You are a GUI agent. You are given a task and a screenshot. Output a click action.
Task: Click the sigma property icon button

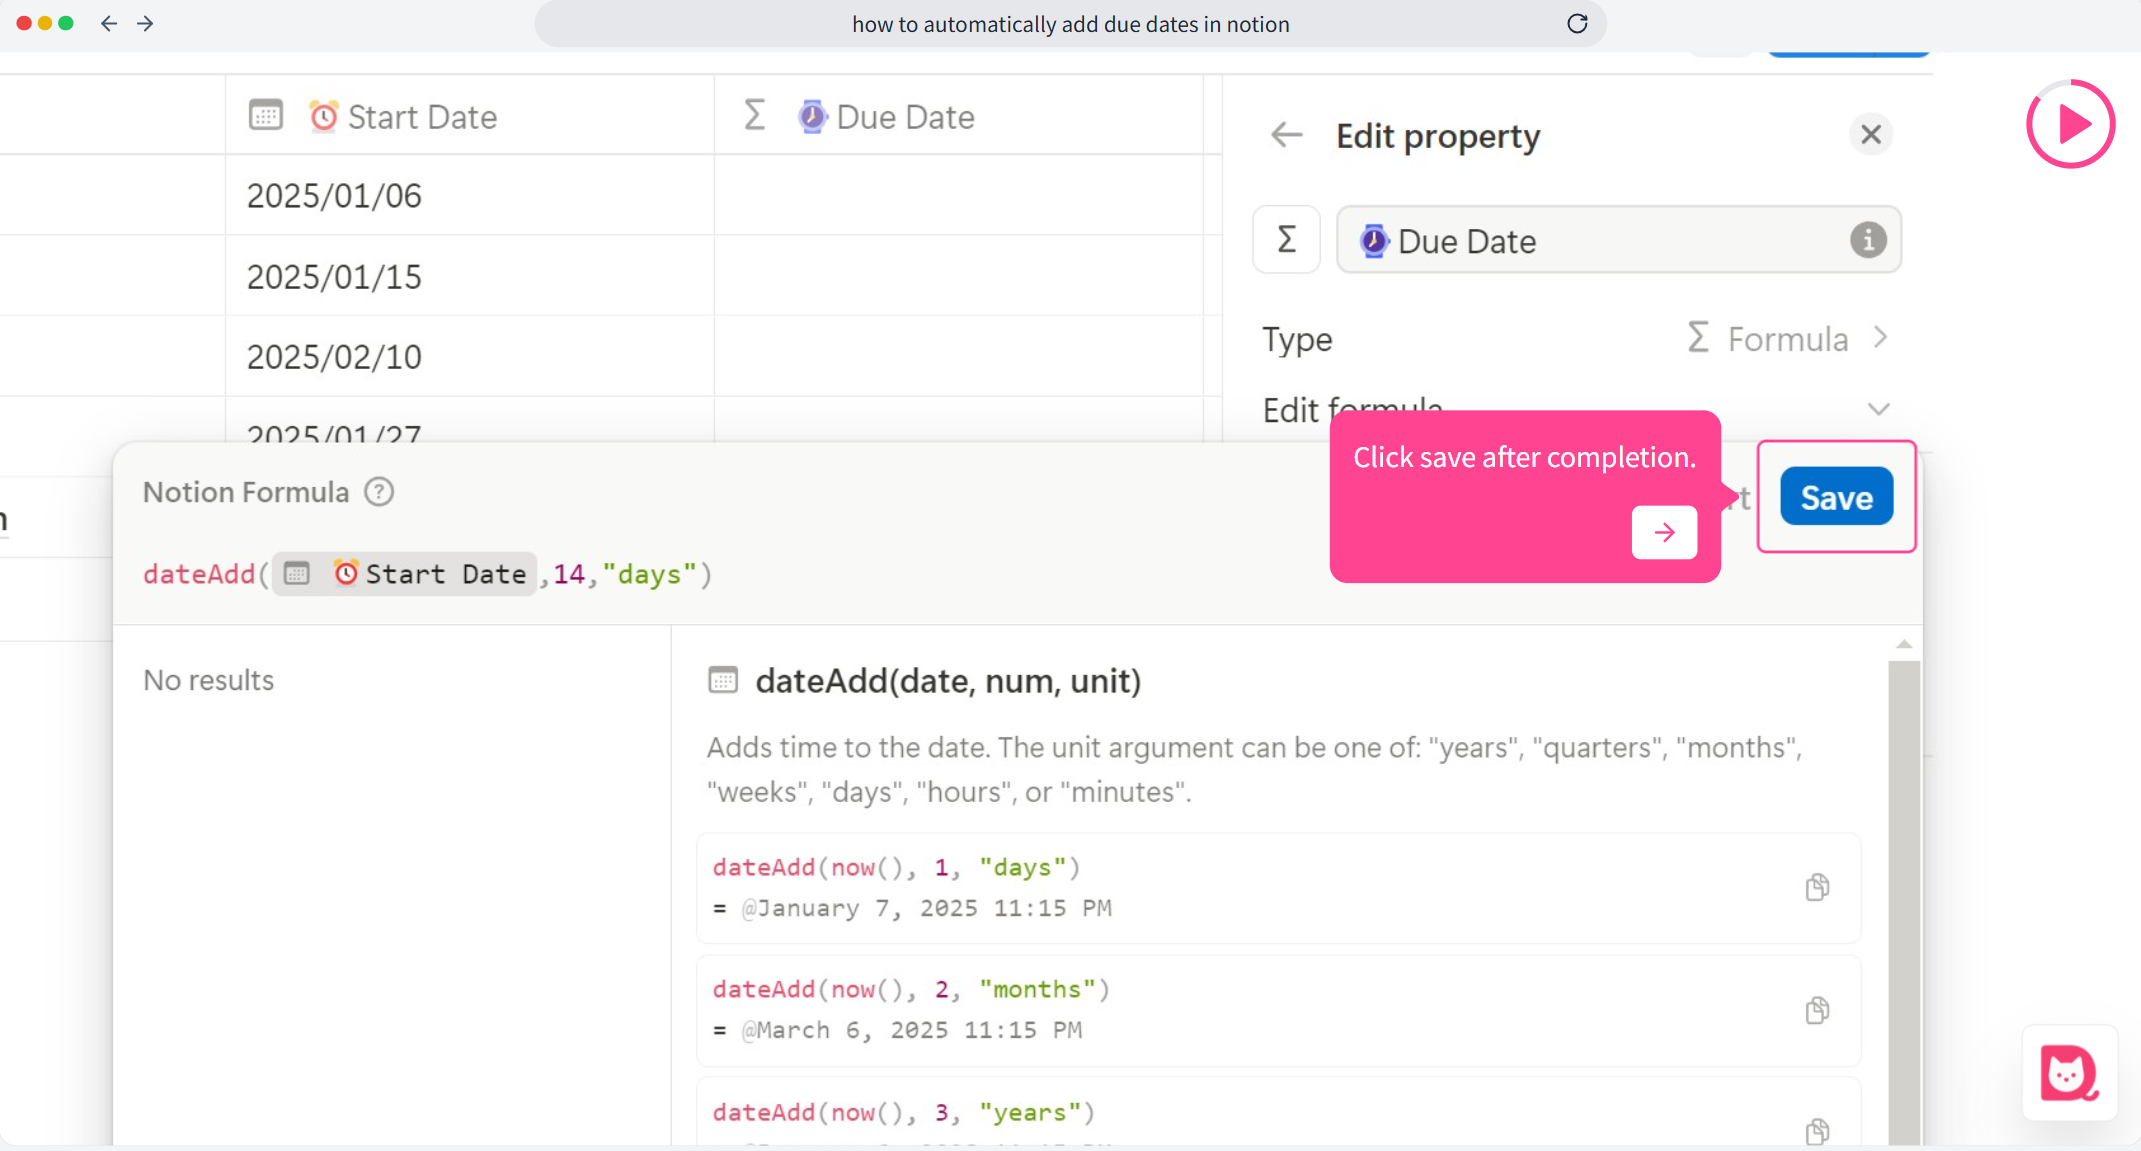click(1287, 240)
